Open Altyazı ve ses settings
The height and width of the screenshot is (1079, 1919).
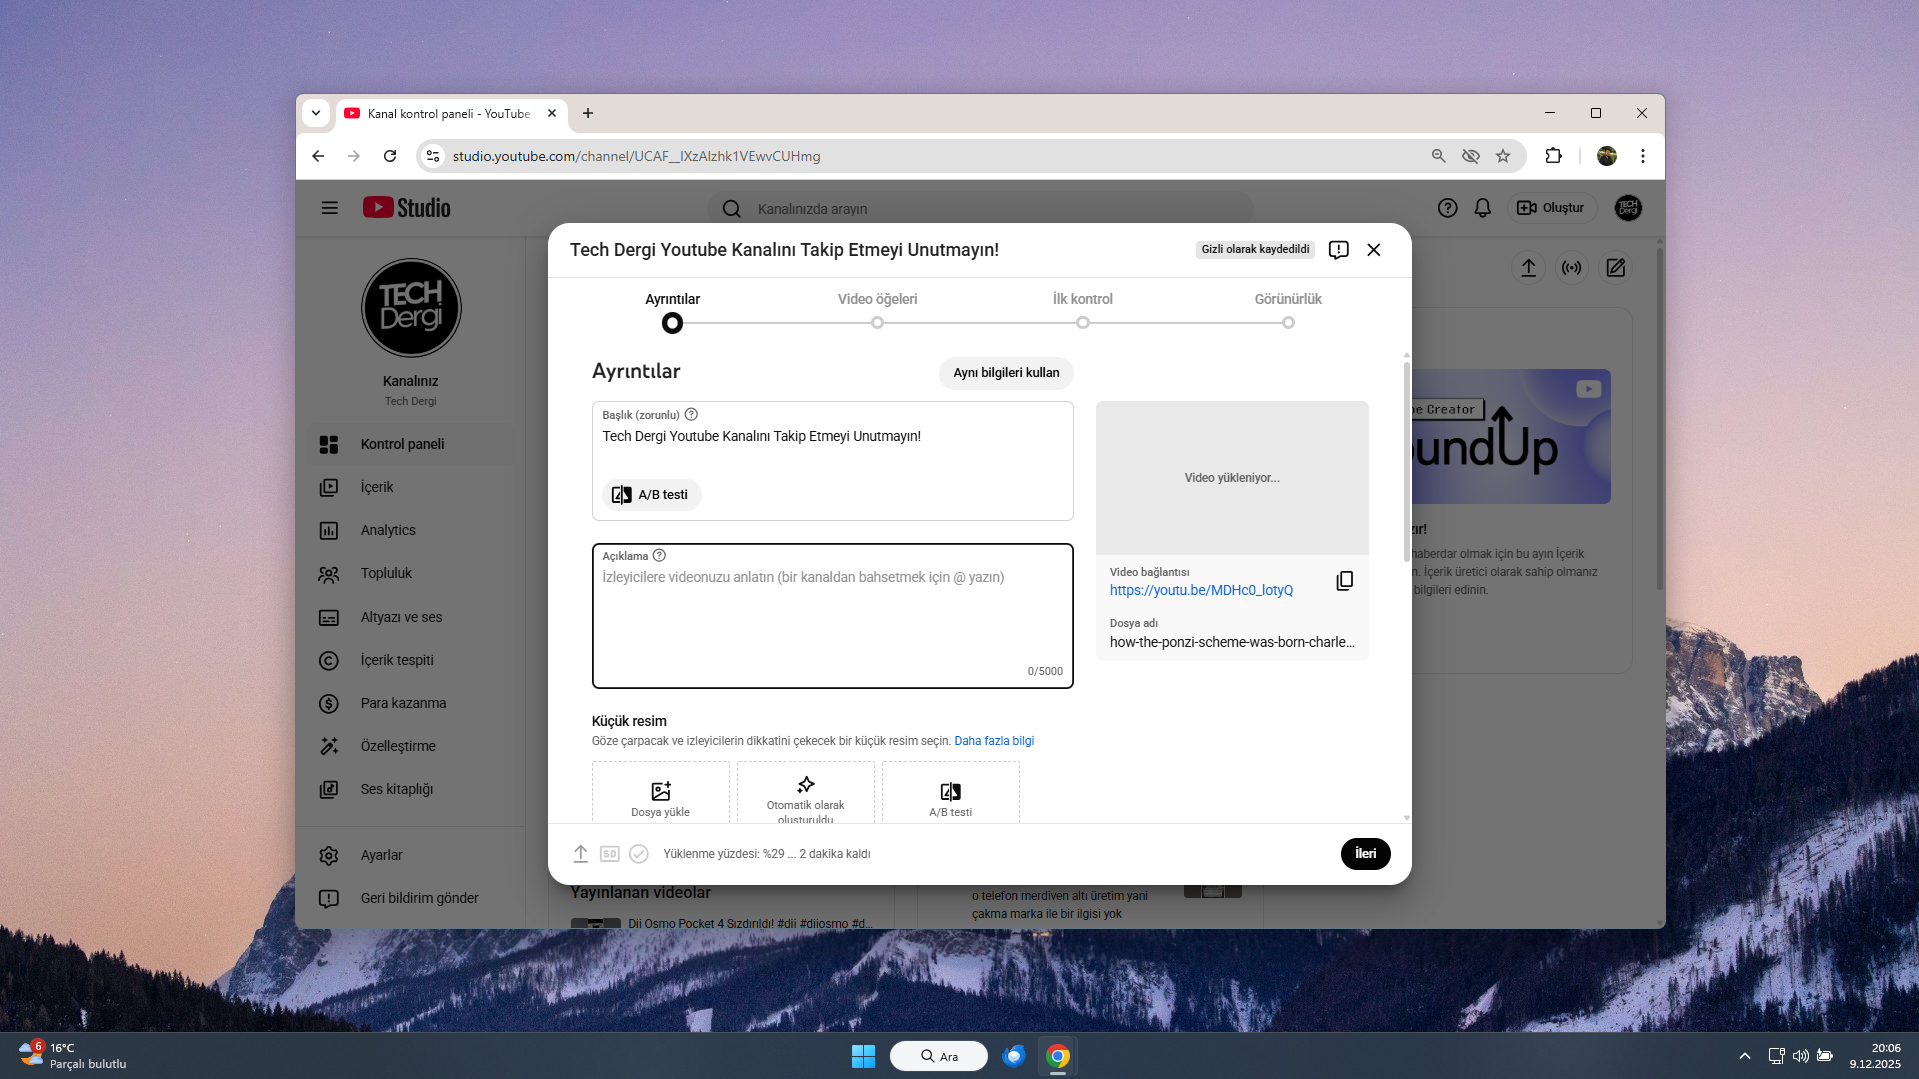point(401,617)
